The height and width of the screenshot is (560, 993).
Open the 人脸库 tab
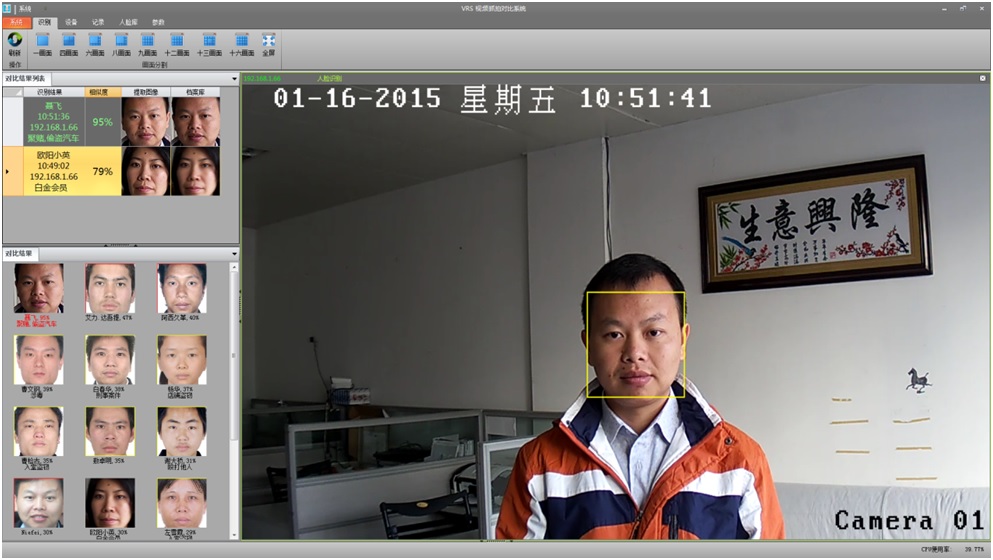(128, 22)
